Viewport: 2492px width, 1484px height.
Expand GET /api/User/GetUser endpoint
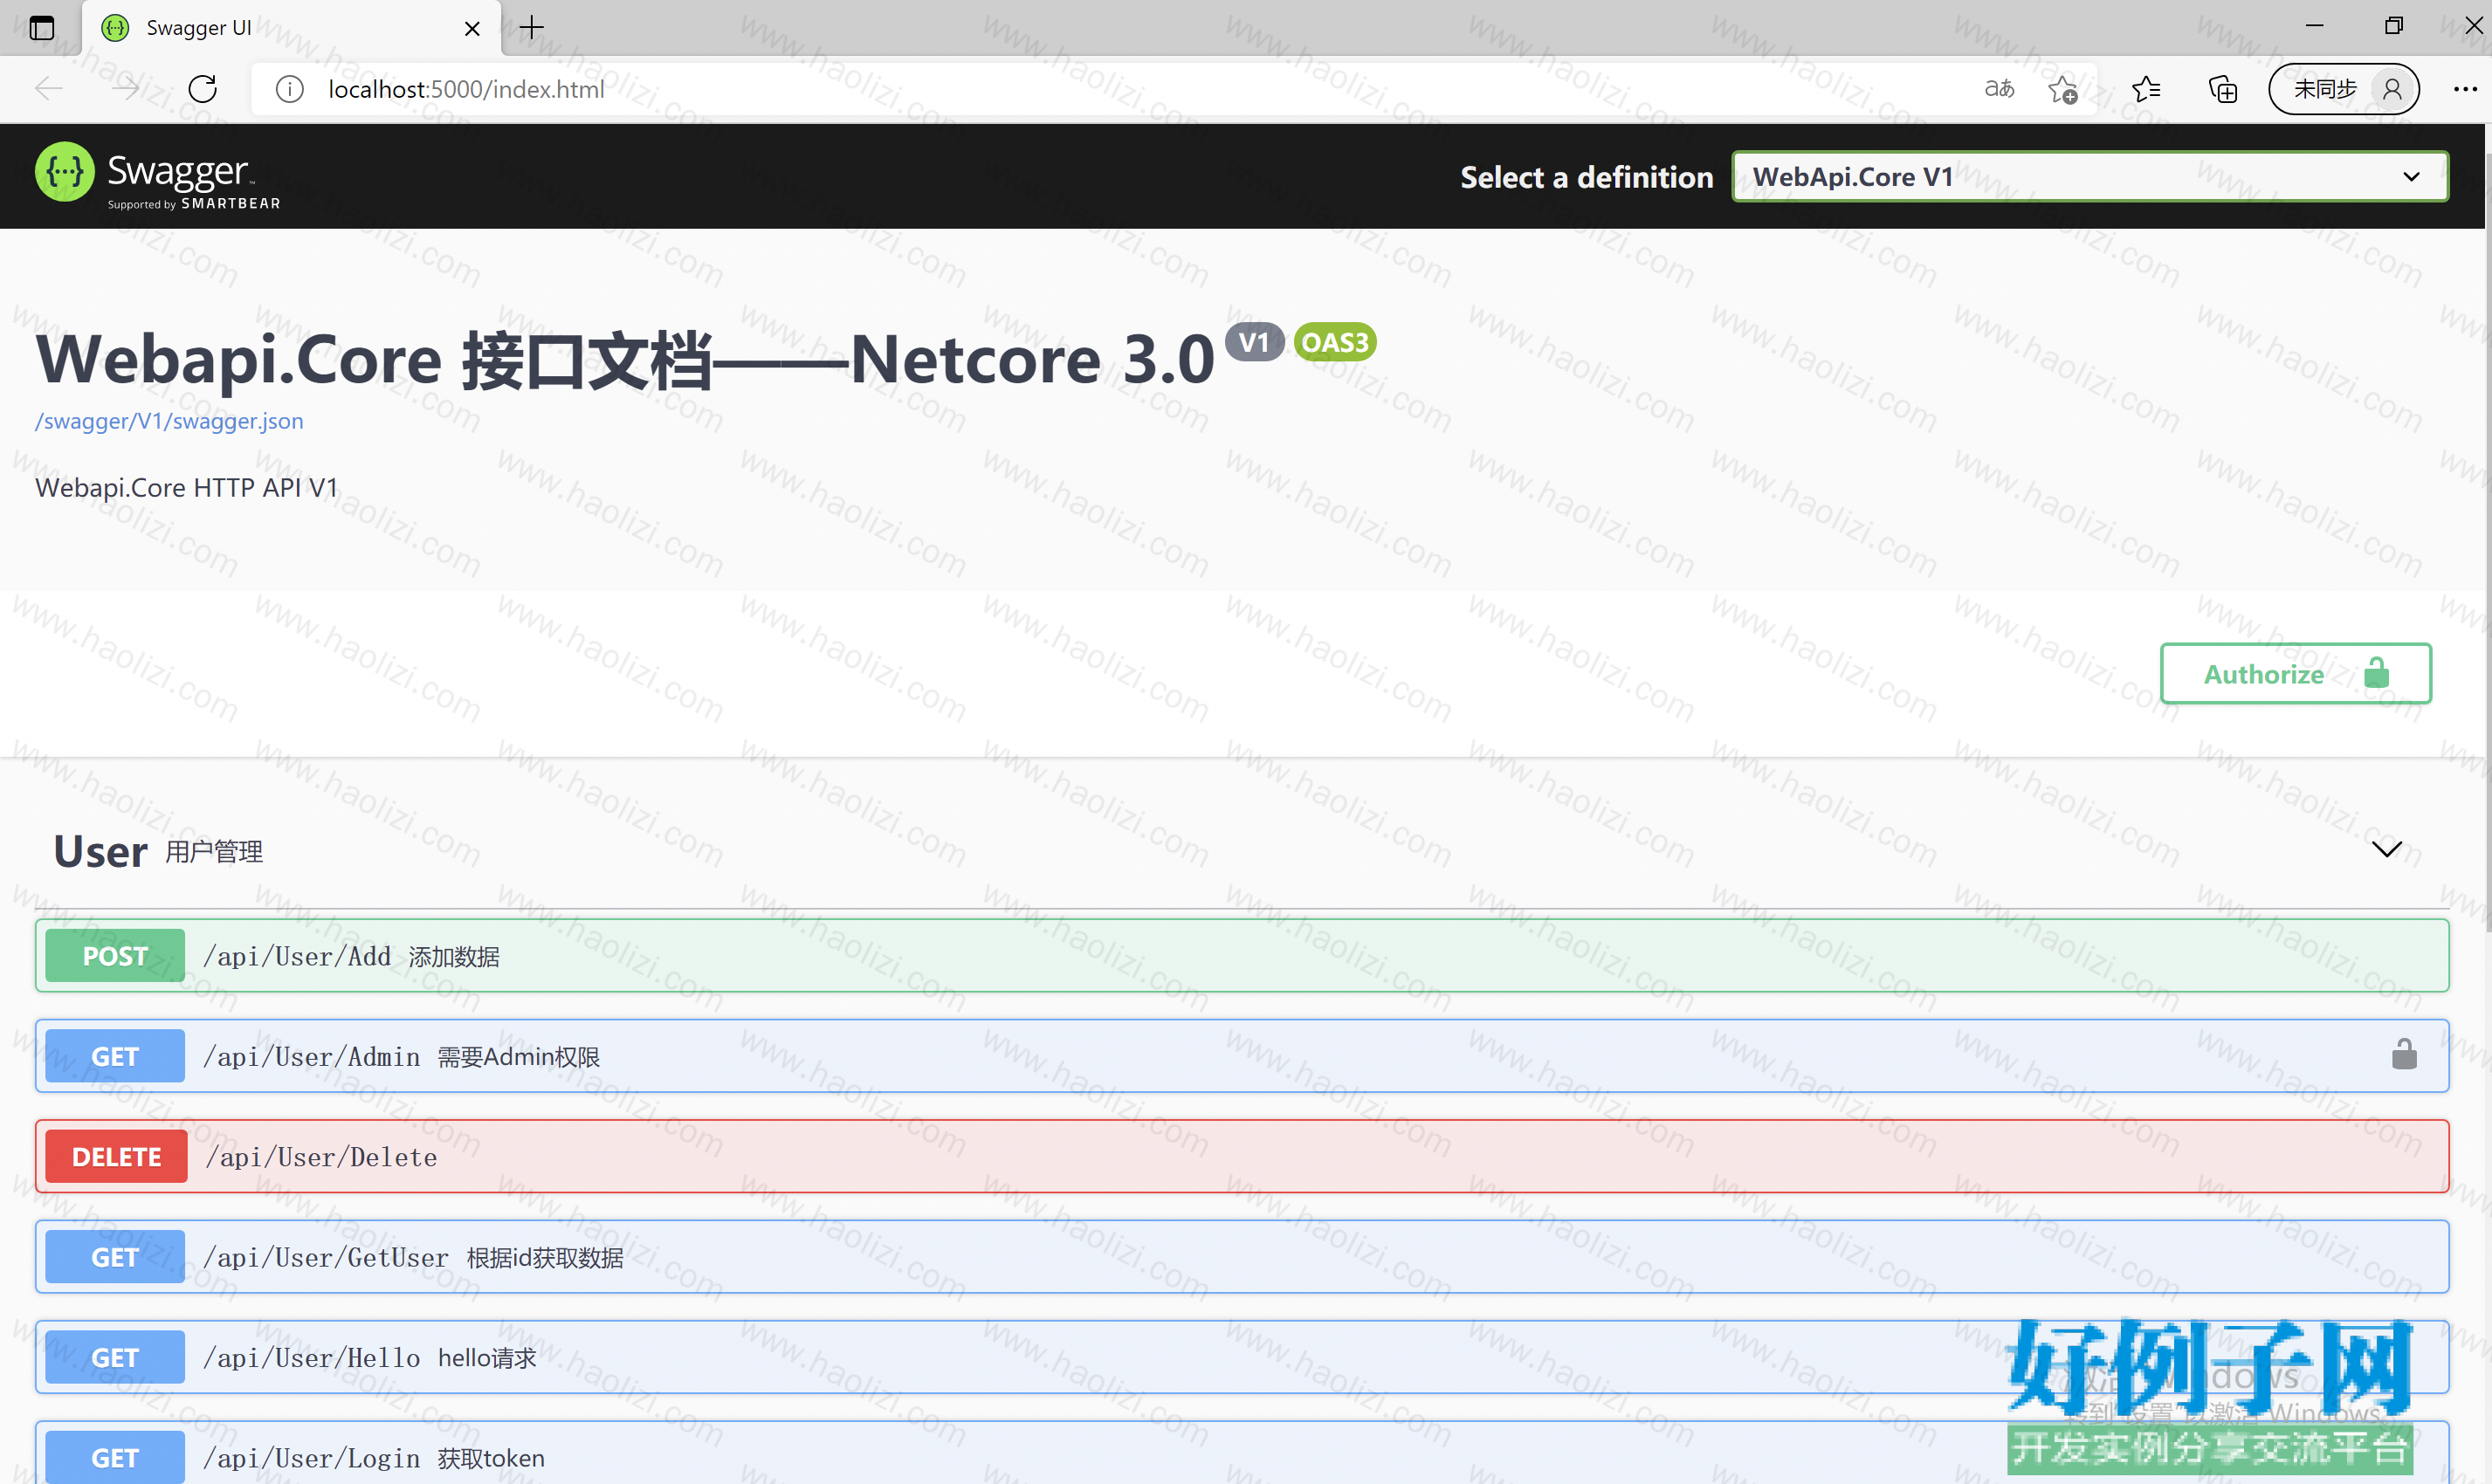coord(1242,1257)
